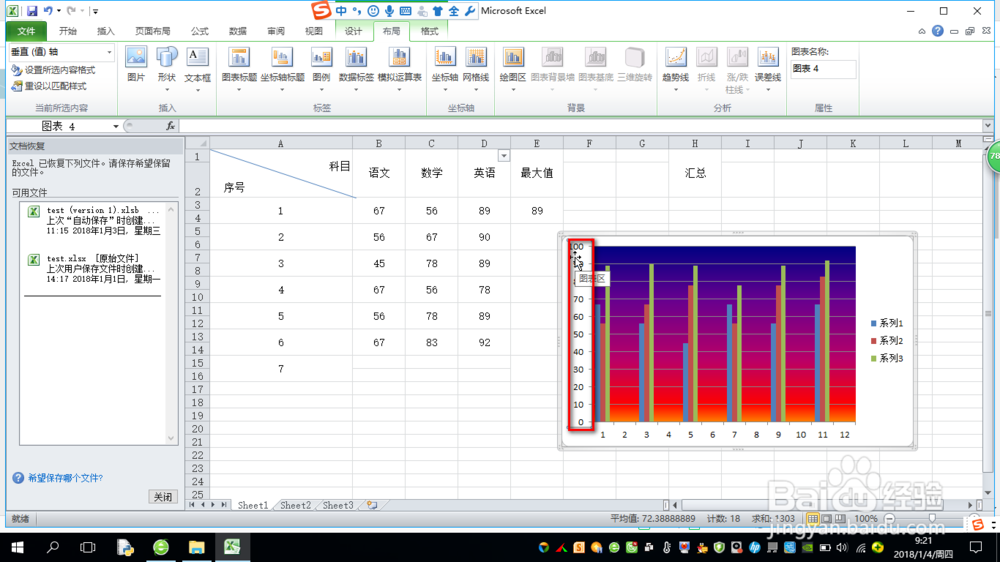This screenshot has height=562, width=1000.
Task: Open Windows Start menu
Action: pyautogui.click(x=17, y=547)
